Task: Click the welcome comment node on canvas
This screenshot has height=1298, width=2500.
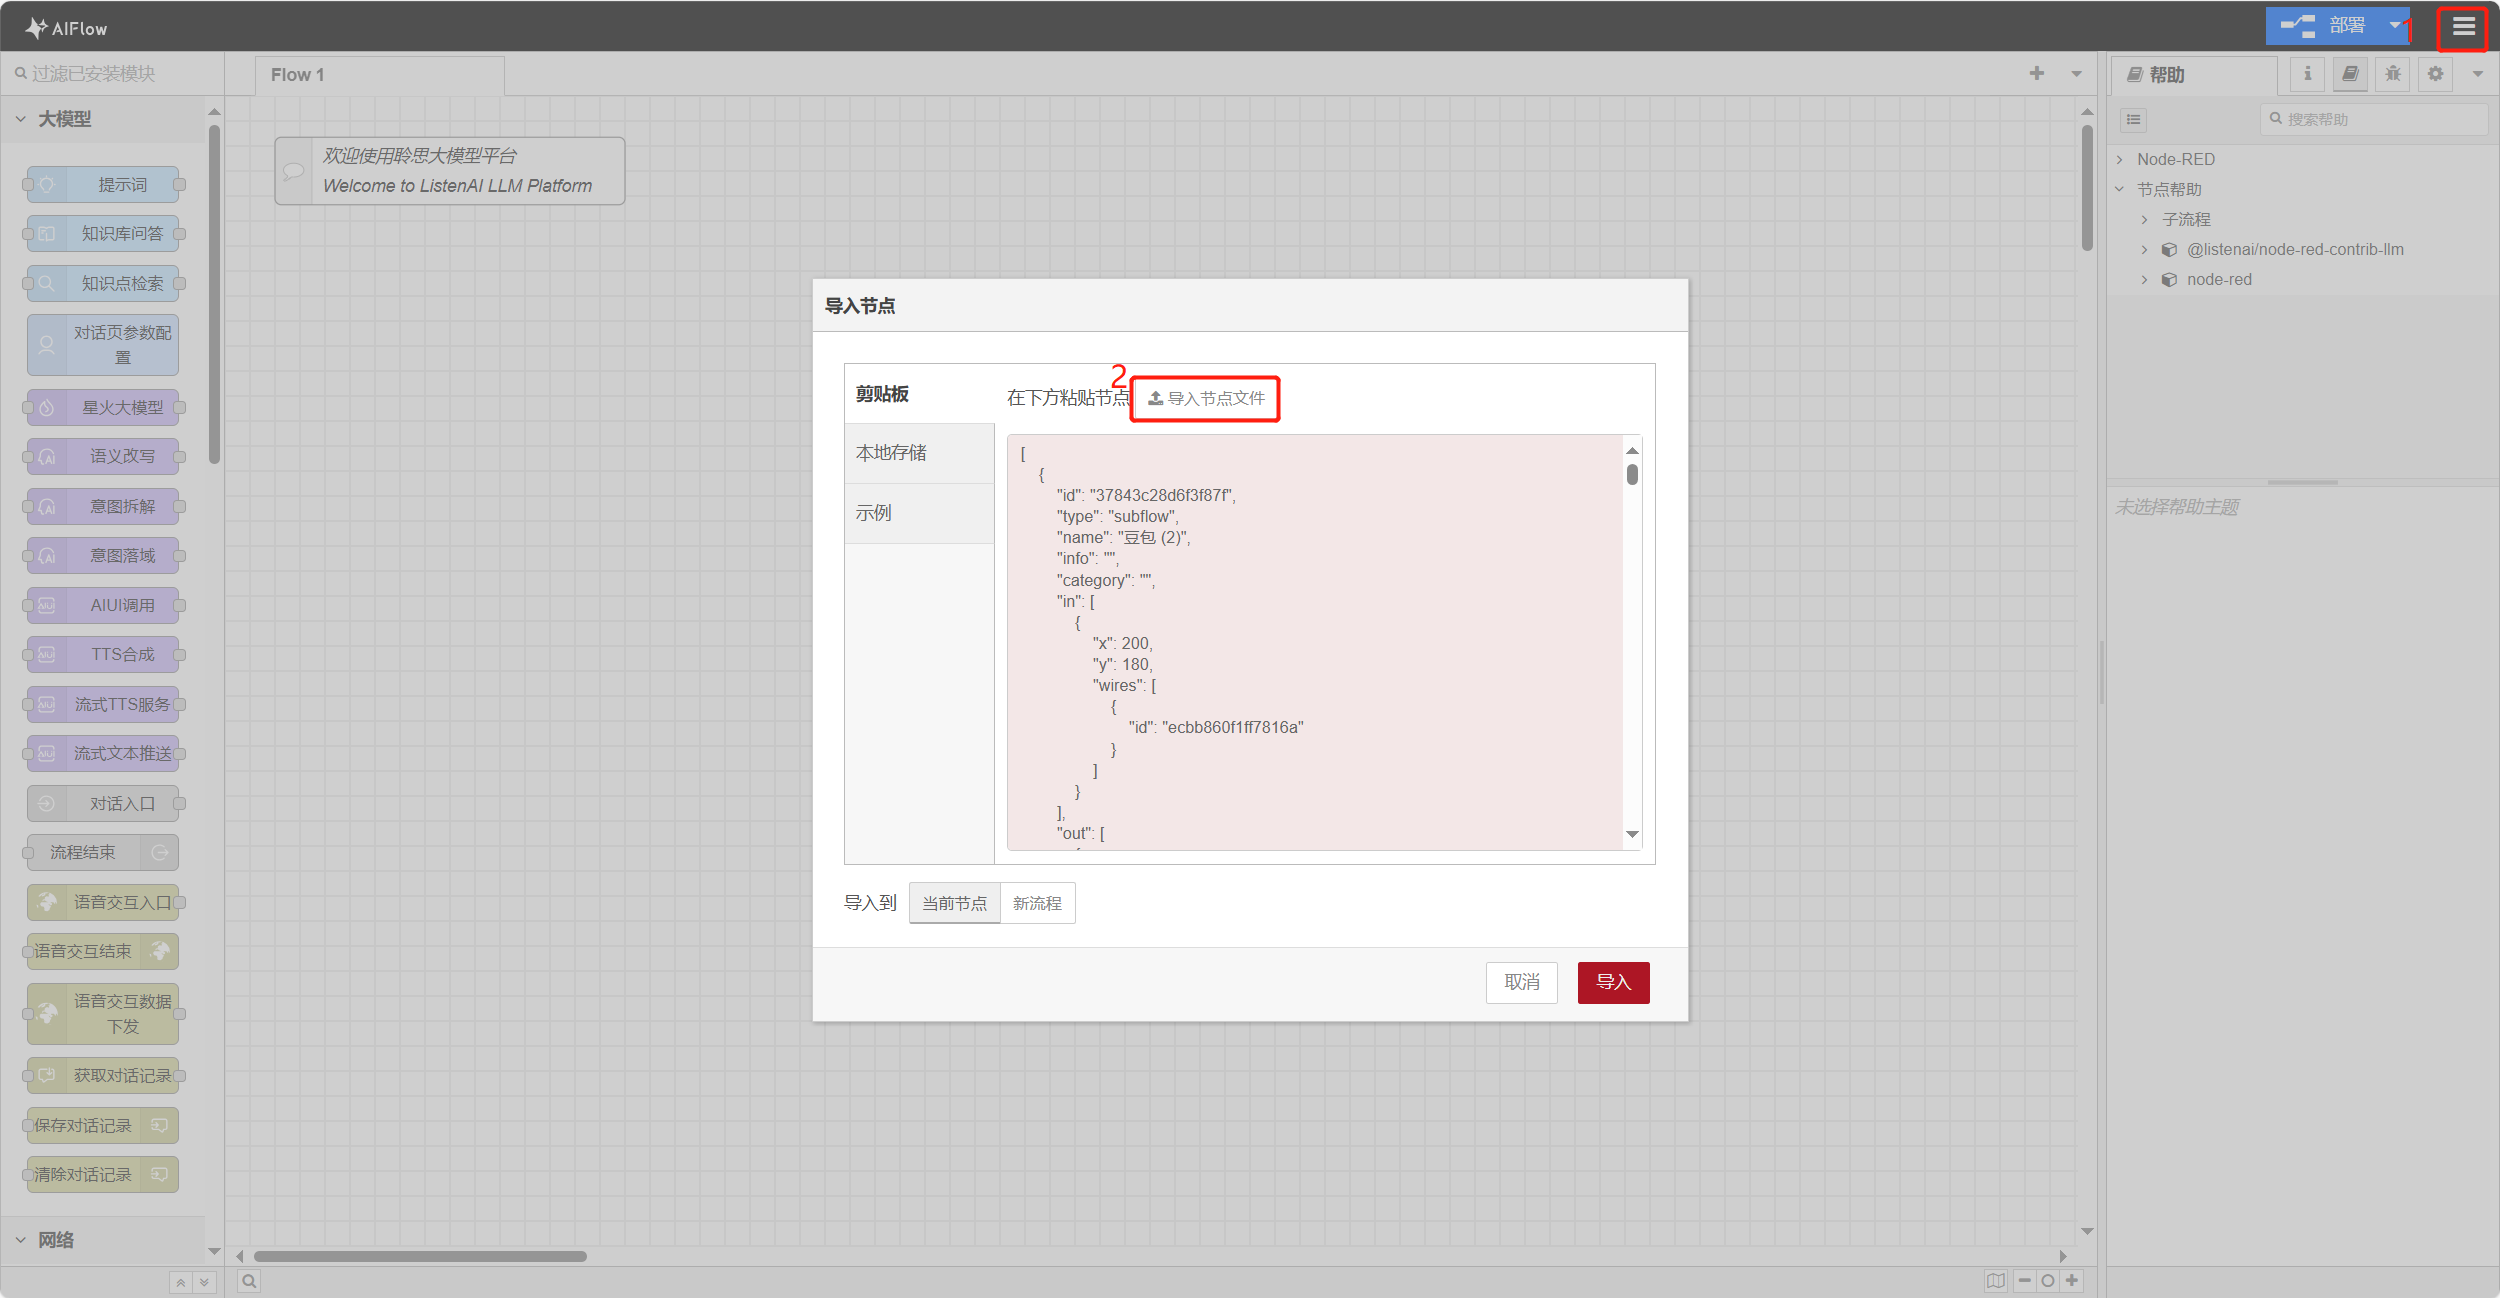Action: pos(450,171)
